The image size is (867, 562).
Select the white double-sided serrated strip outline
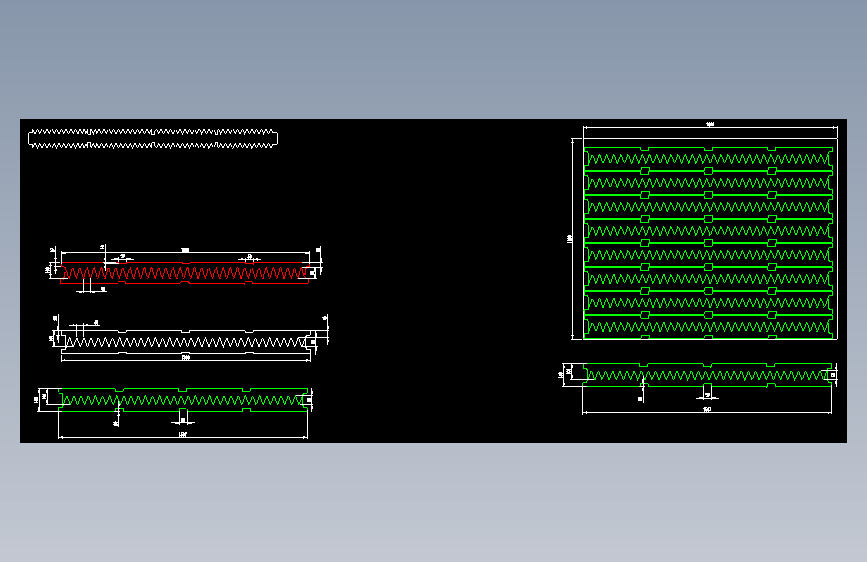pyautogui.click(x=153, y=139)
